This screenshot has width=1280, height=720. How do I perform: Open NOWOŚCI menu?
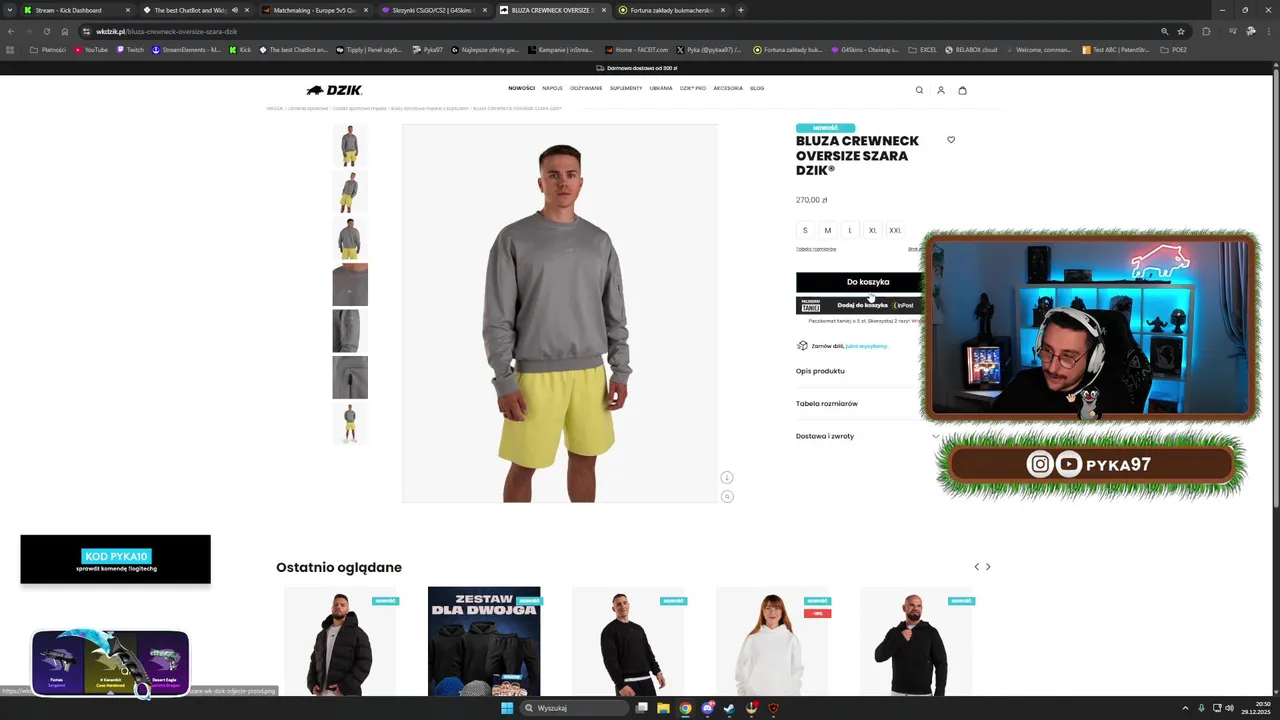(521, 88)
